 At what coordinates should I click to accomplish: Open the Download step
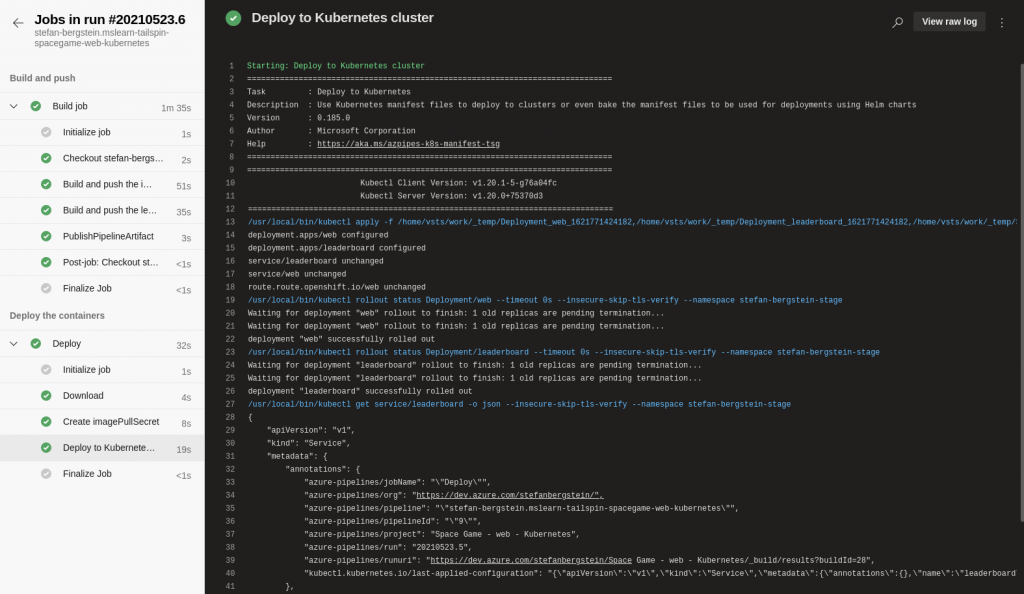[x=102, y=396]
